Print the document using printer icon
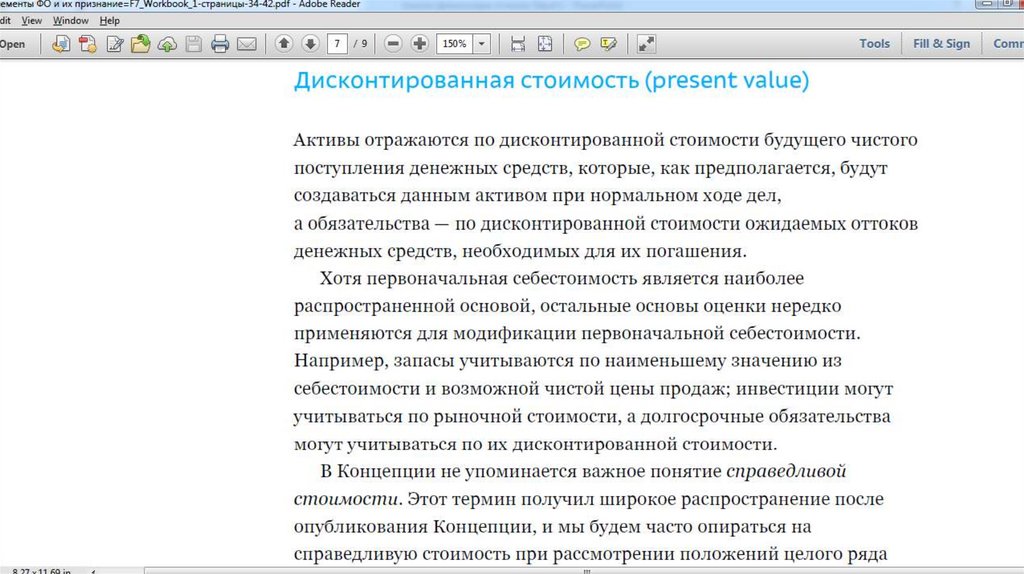The image size is (1024, 574). [220, 44]
